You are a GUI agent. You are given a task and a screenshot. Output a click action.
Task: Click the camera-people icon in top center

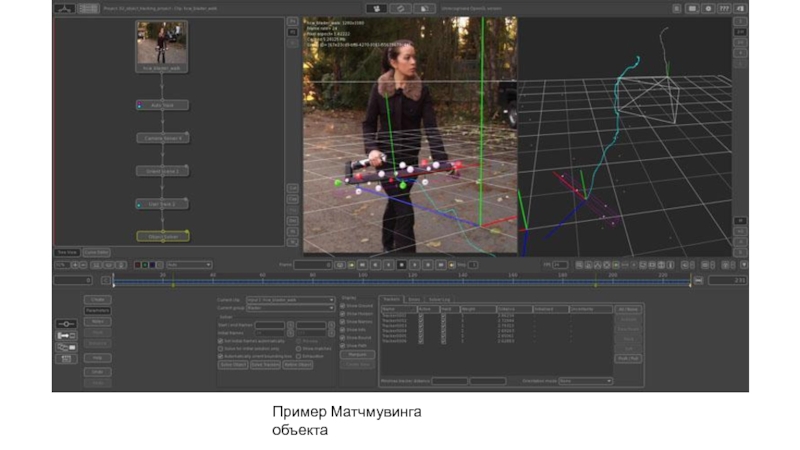pos(377,9)
